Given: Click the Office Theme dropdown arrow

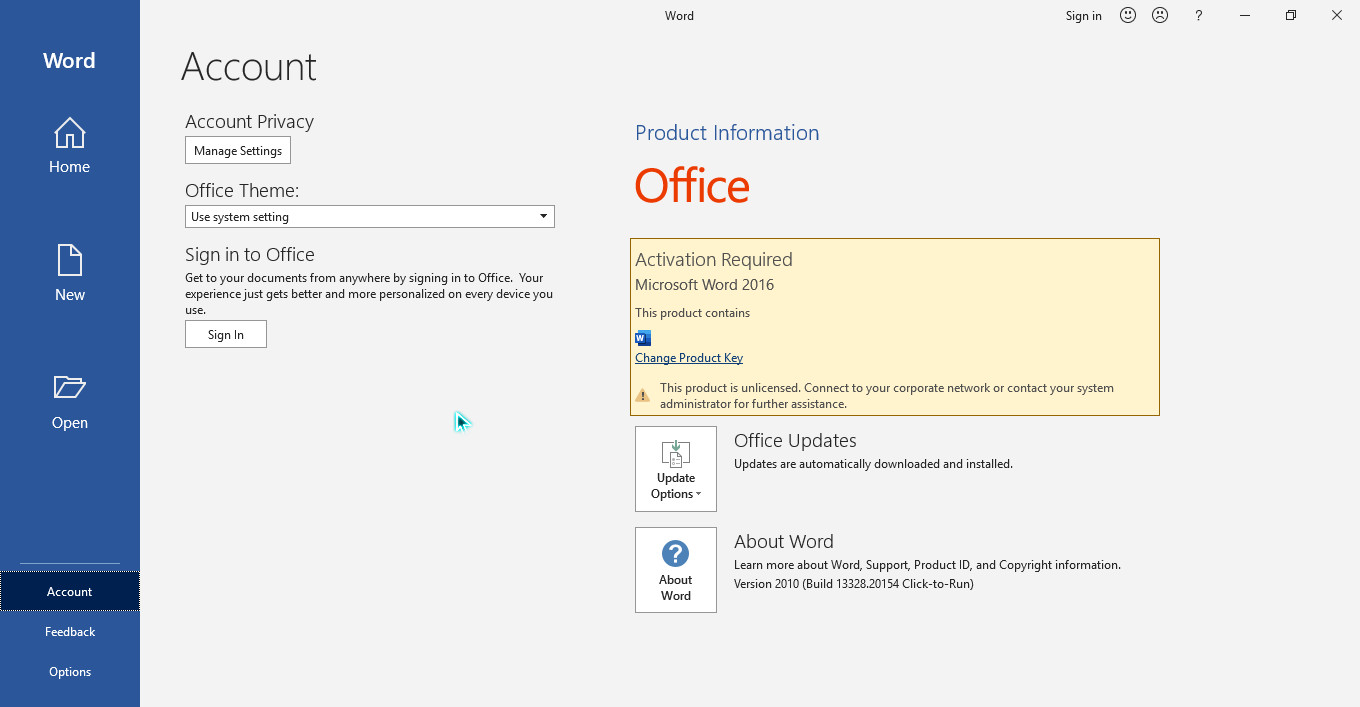Looking at the screenshot, I should point(544,217).
